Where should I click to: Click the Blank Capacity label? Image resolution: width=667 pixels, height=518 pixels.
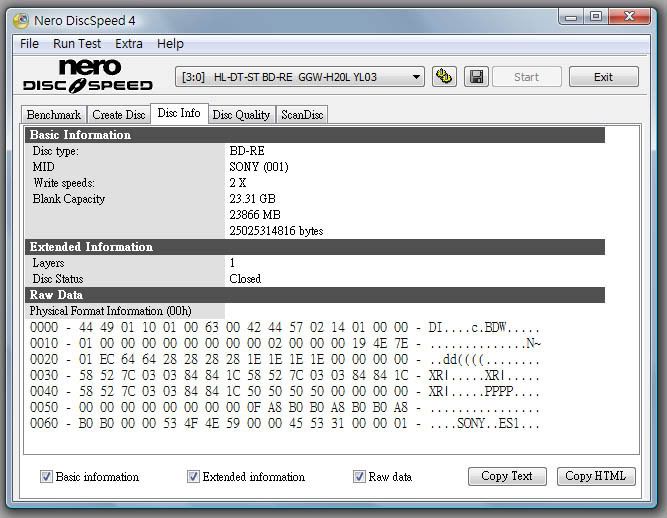click(x=68, y=199)
